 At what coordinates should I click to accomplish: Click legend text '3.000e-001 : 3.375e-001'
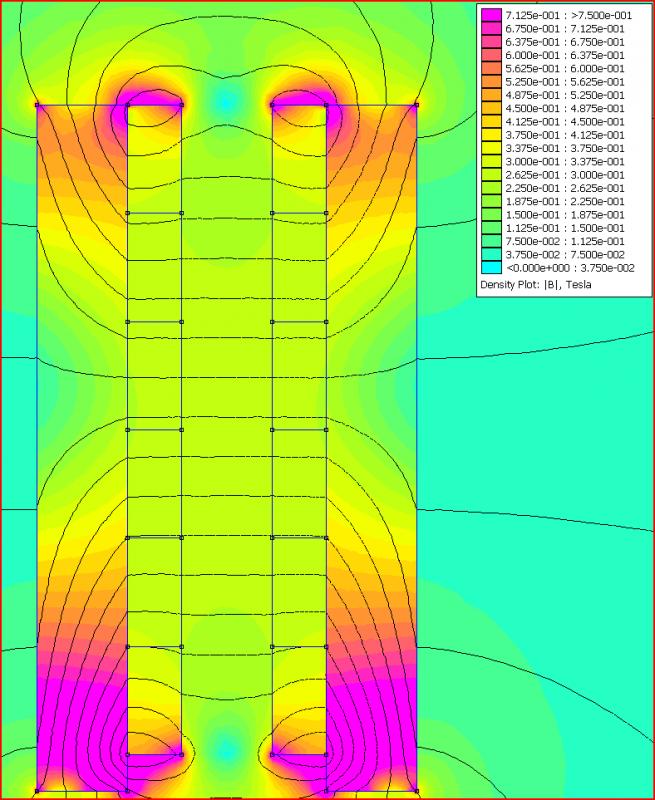coord(565,161)
